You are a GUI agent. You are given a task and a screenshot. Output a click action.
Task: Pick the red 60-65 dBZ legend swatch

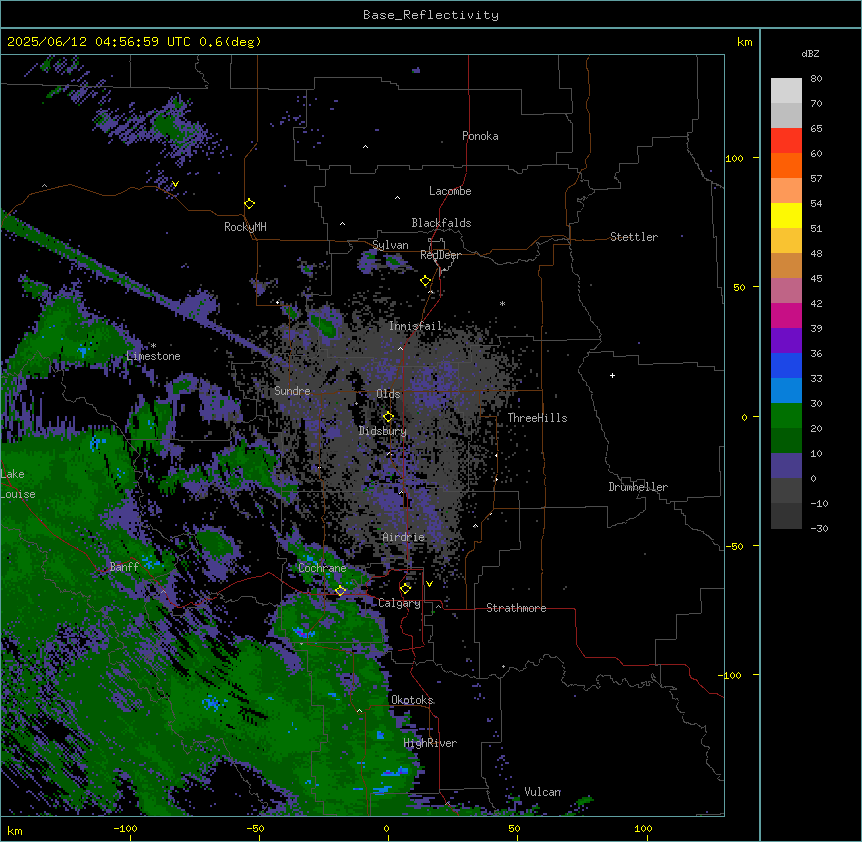(x=786, y=140)
